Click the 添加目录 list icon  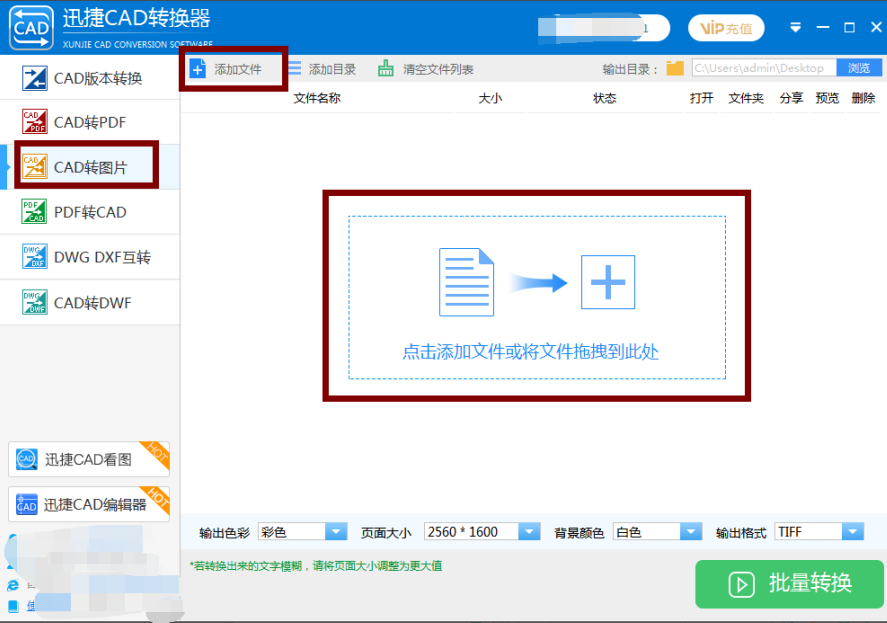point(295,68)
